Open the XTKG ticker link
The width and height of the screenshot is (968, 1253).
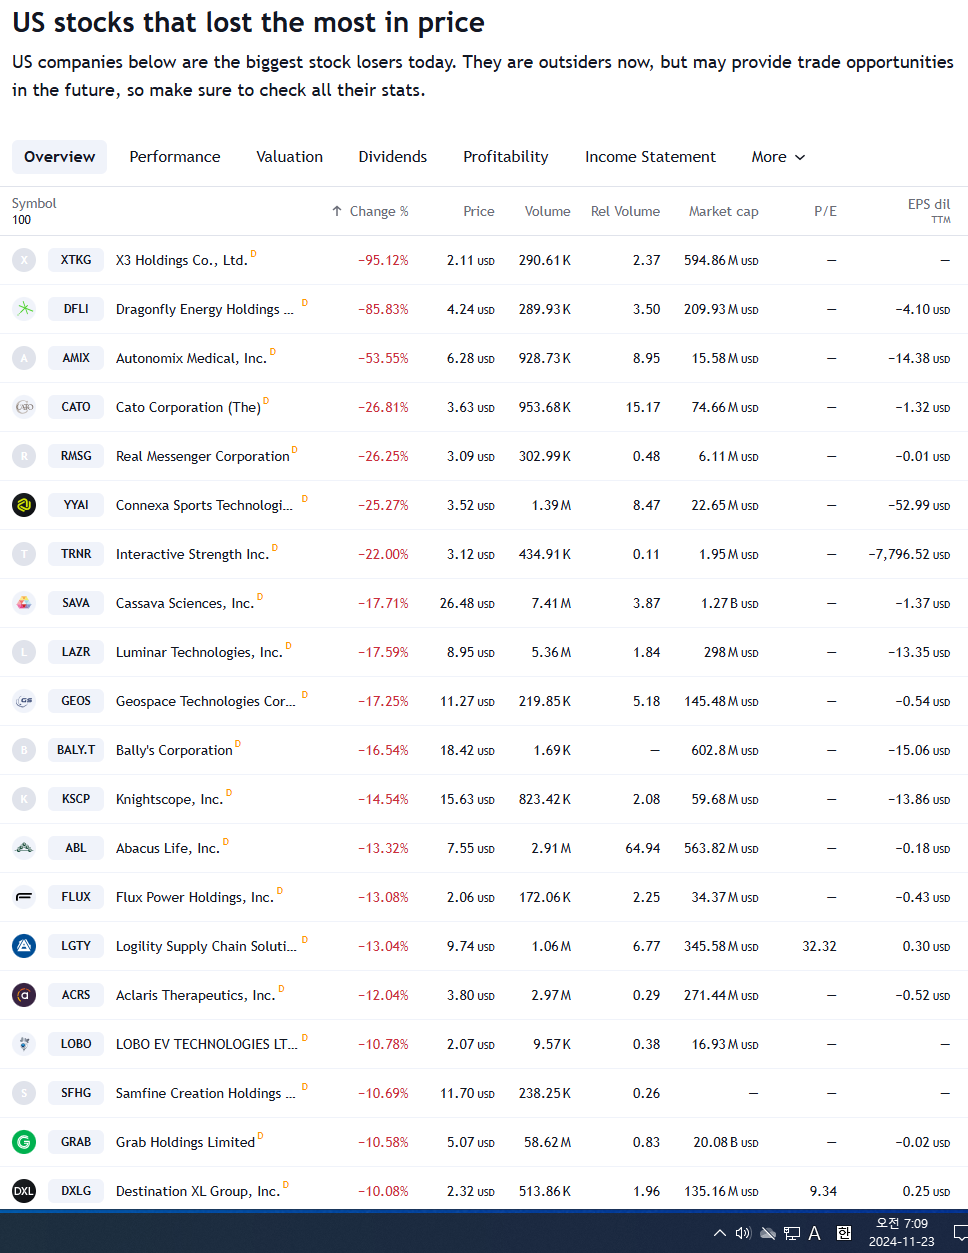click(x=76, y=260)
